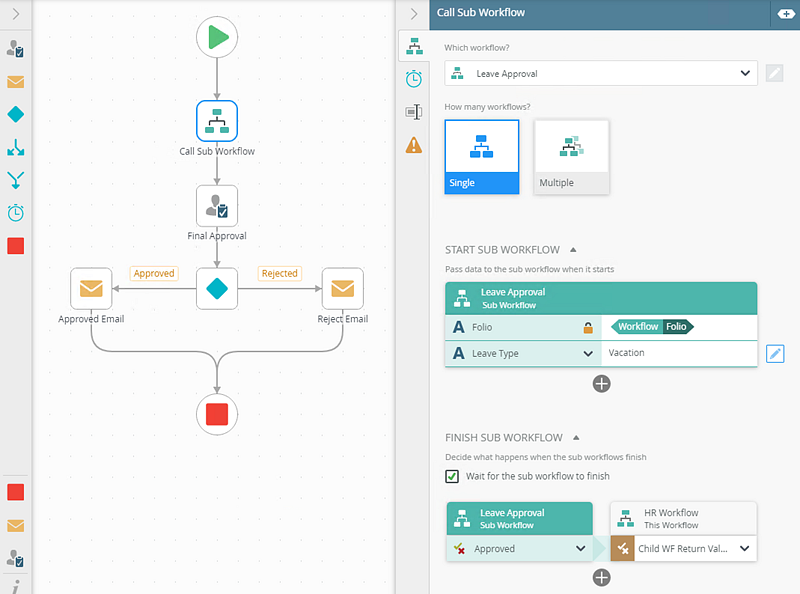Image resolution: width=800 pixels, height=594 pixels.
Task: Choose the Multiple workflows option
Action: pyautogui.click(x=571, y=156)
